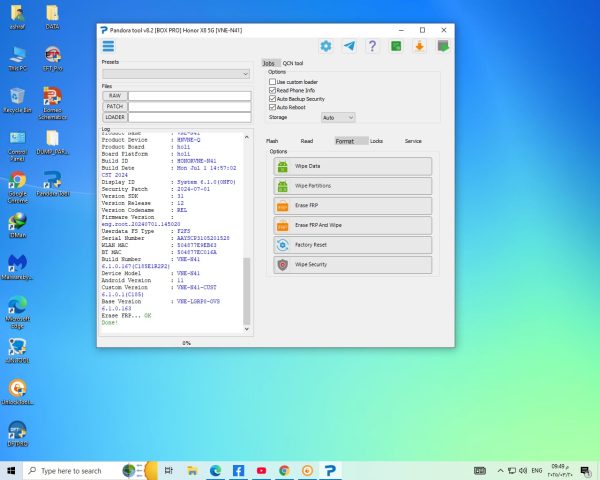Viewport: 600px width, 480px height.
Task: Select Pandora Tool desktop shortcut
Action: coord(52,184)
